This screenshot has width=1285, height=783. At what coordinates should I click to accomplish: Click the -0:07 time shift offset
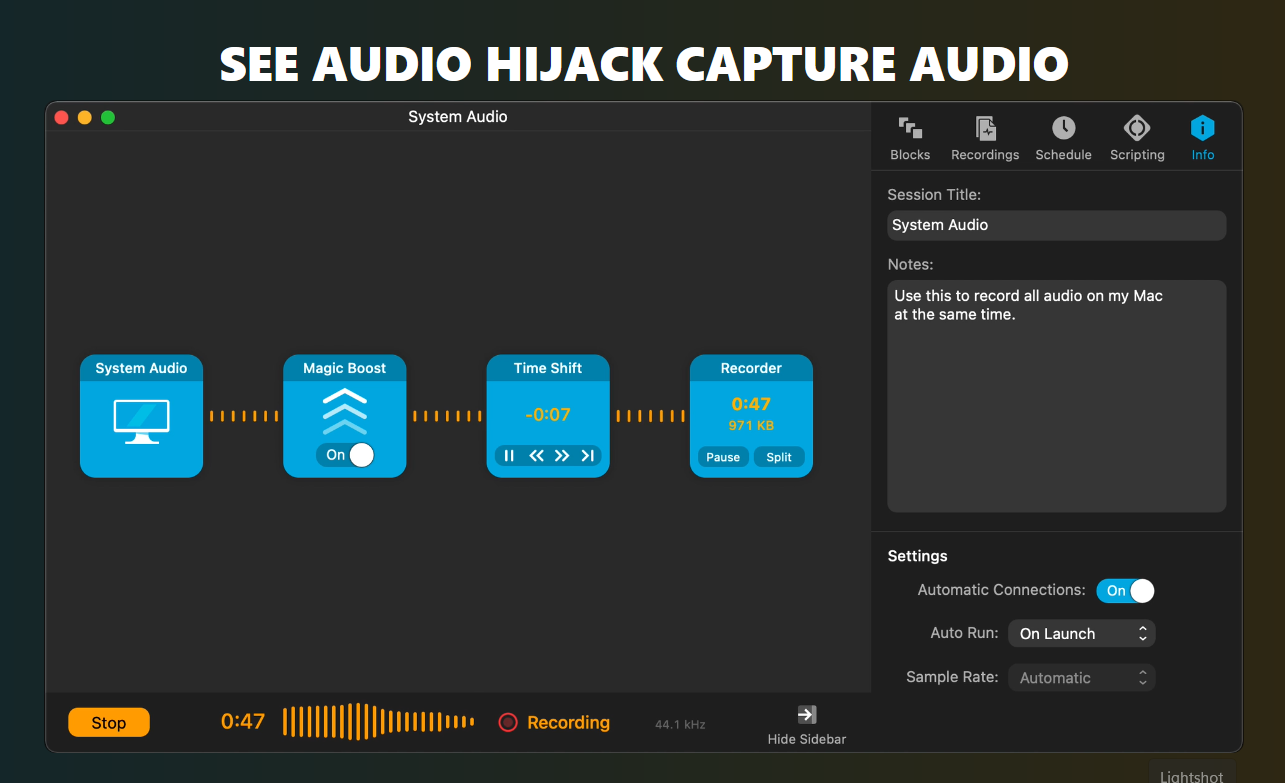click(548, 414)
